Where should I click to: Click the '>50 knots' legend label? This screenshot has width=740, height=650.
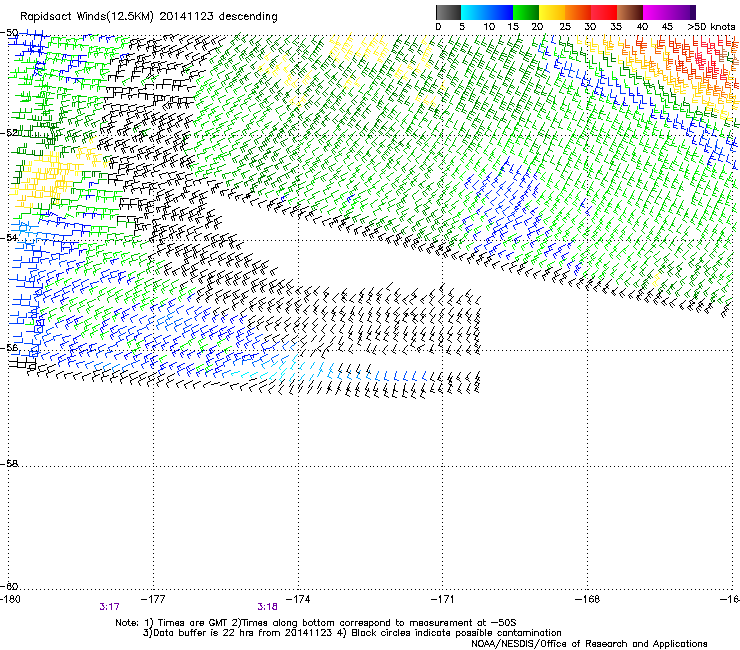tap(711, 27)
